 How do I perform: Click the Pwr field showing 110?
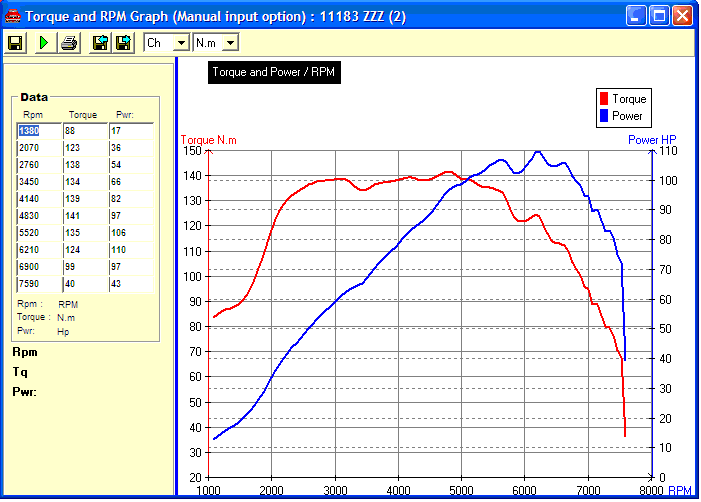(x=130, y=249)
